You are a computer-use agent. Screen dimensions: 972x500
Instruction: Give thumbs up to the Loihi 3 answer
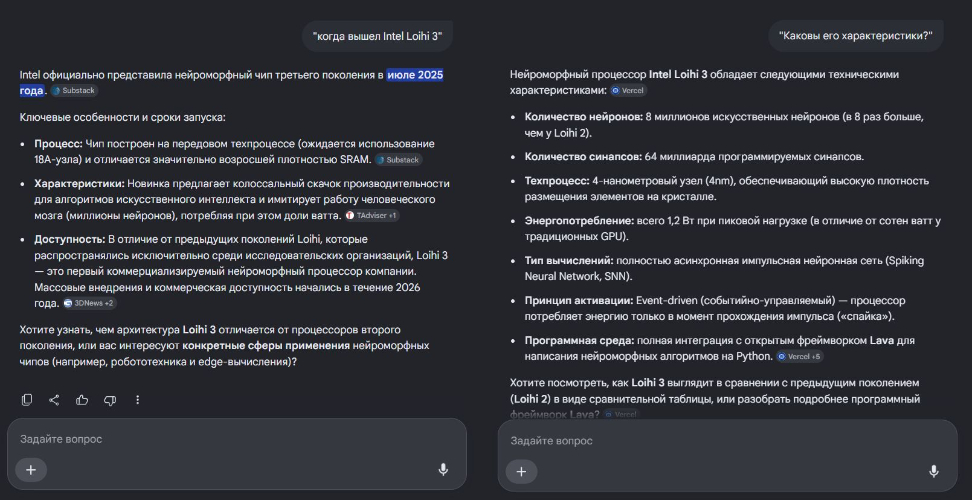pos(82,400)
